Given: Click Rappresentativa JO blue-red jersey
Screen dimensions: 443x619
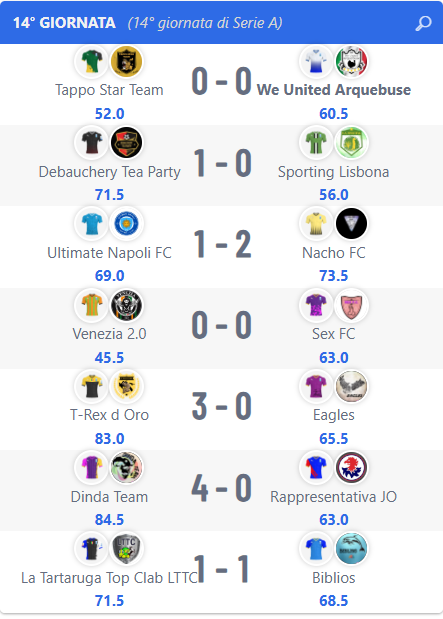Looking at the screenshot, I should coord(316,467).
